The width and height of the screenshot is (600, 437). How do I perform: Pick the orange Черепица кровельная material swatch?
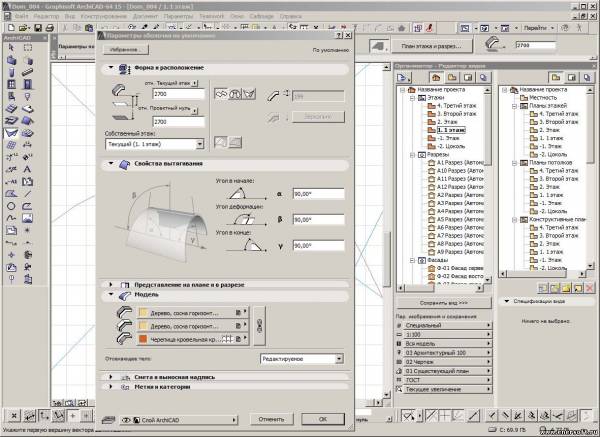(x=143, y=339)
